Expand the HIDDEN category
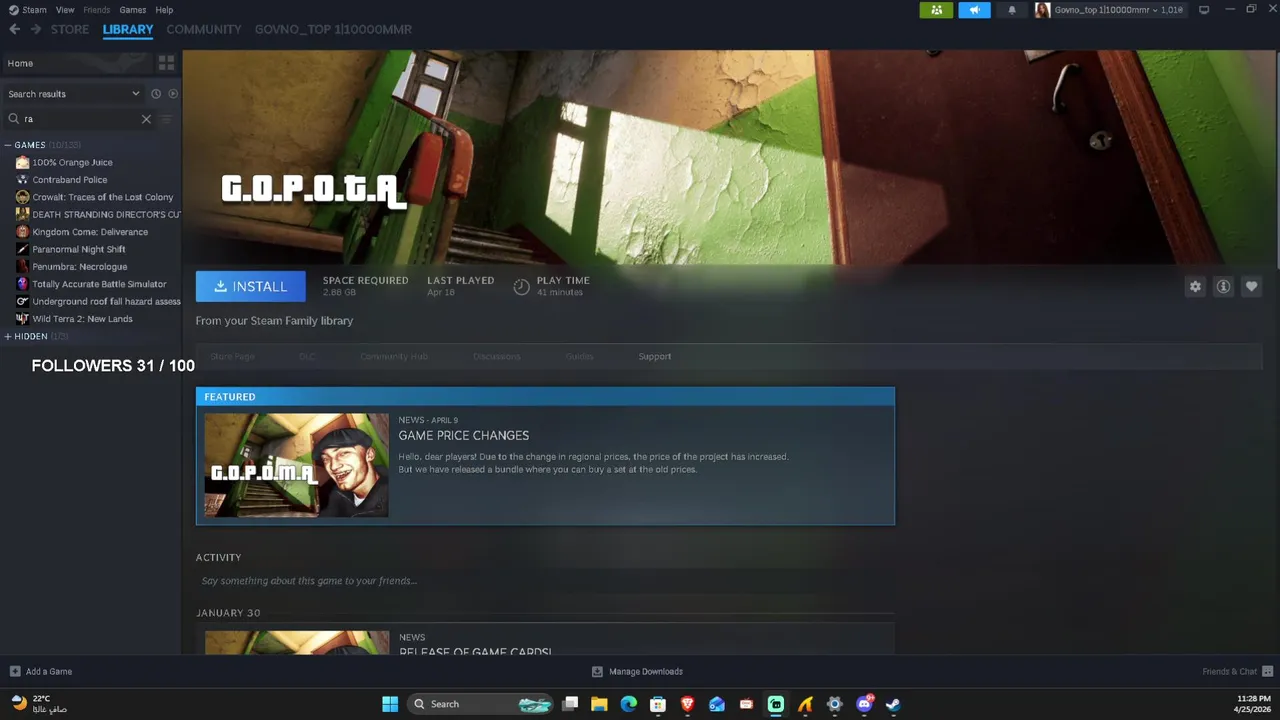Image resolution: width=1280 pixels, height=720 pixels. [8, 336]
